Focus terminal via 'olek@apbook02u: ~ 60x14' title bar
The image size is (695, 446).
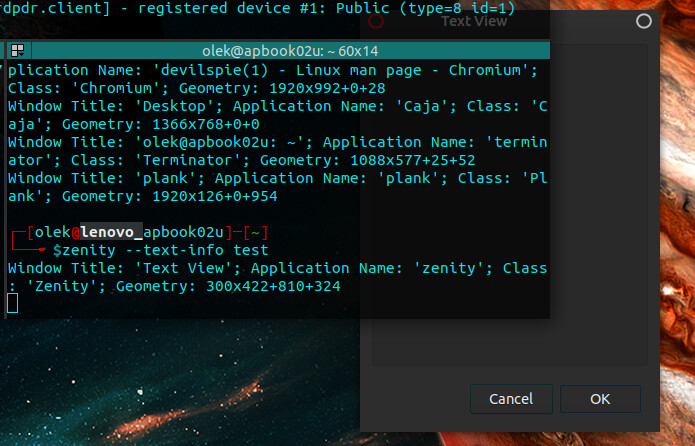click(290, 50)
